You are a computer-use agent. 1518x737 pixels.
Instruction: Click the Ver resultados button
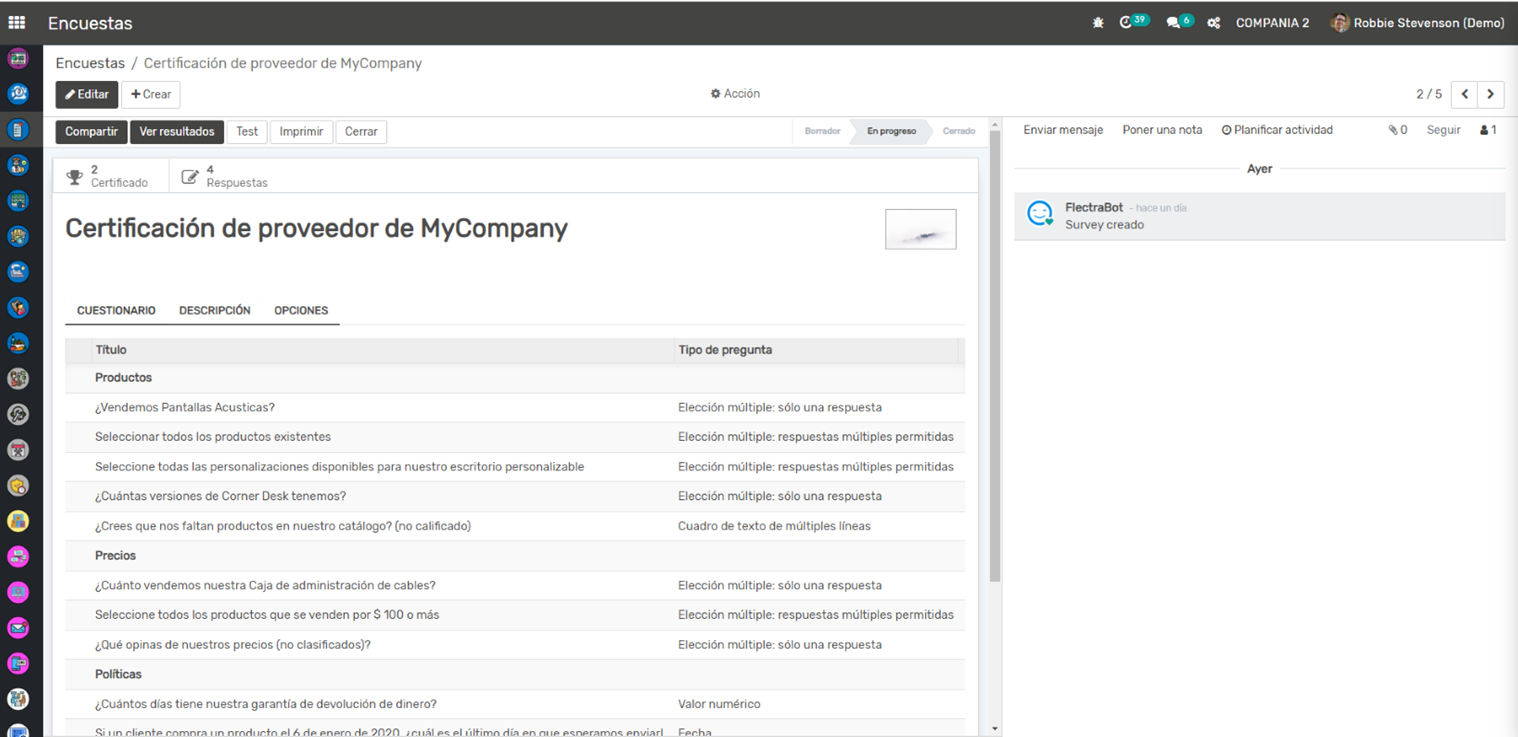pos(177,132)
